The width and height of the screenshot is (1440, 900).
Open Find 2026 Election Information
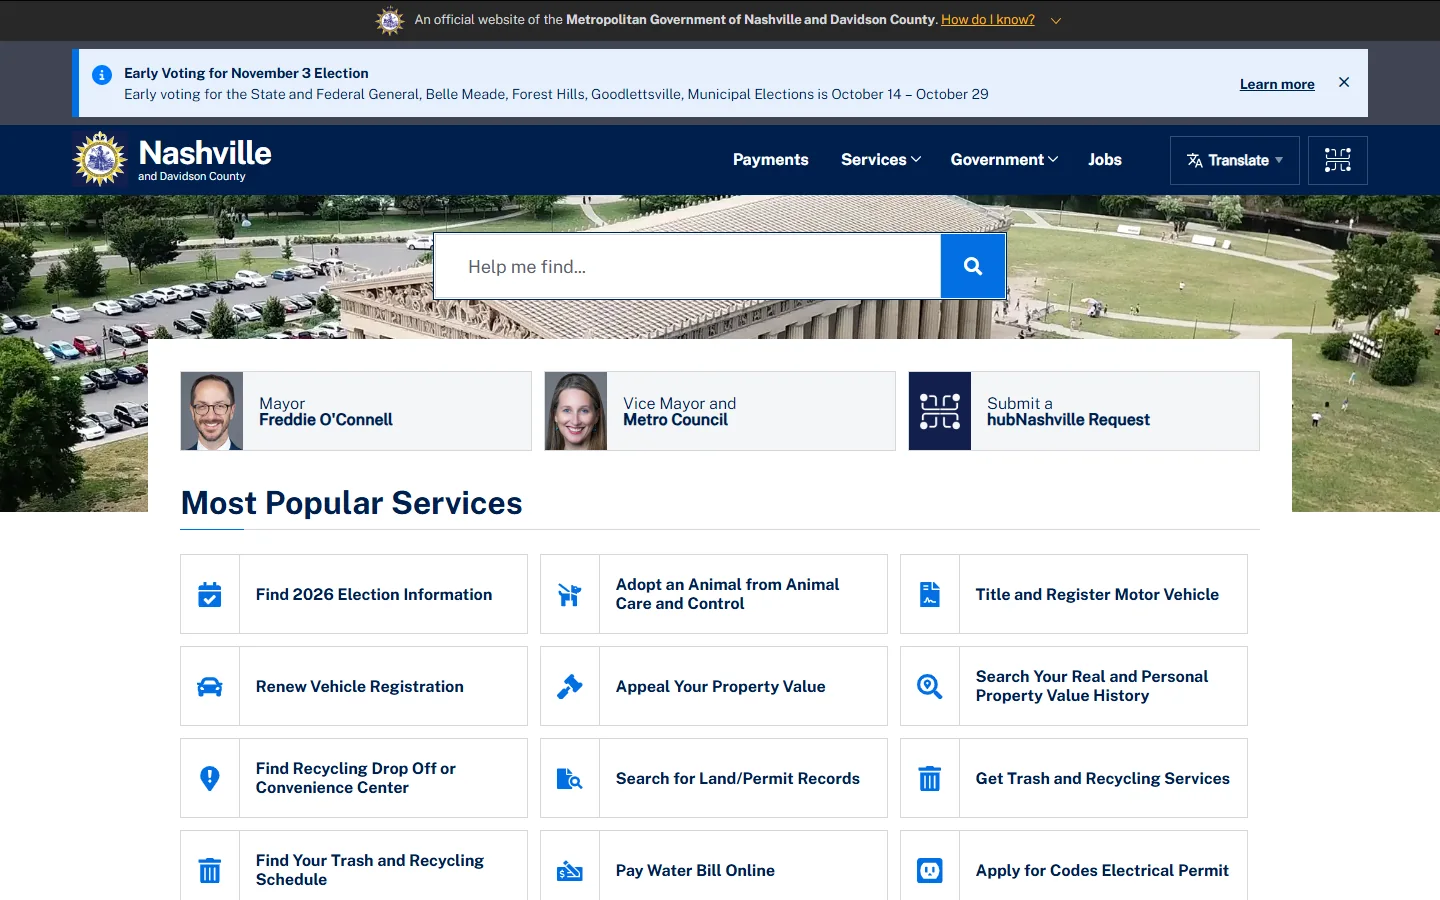374,594
